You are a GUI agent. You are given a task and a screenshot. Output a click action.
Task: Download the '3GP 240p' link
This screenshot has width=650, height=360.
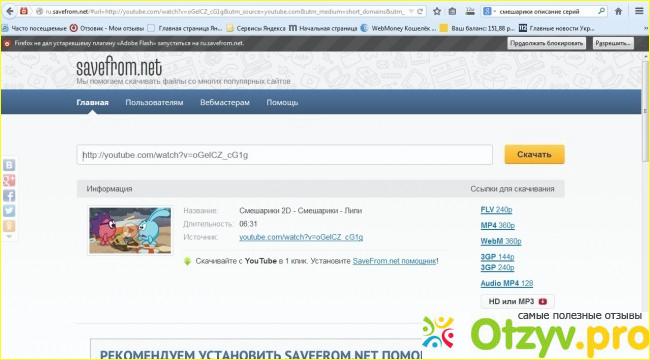tap(497, 268)
